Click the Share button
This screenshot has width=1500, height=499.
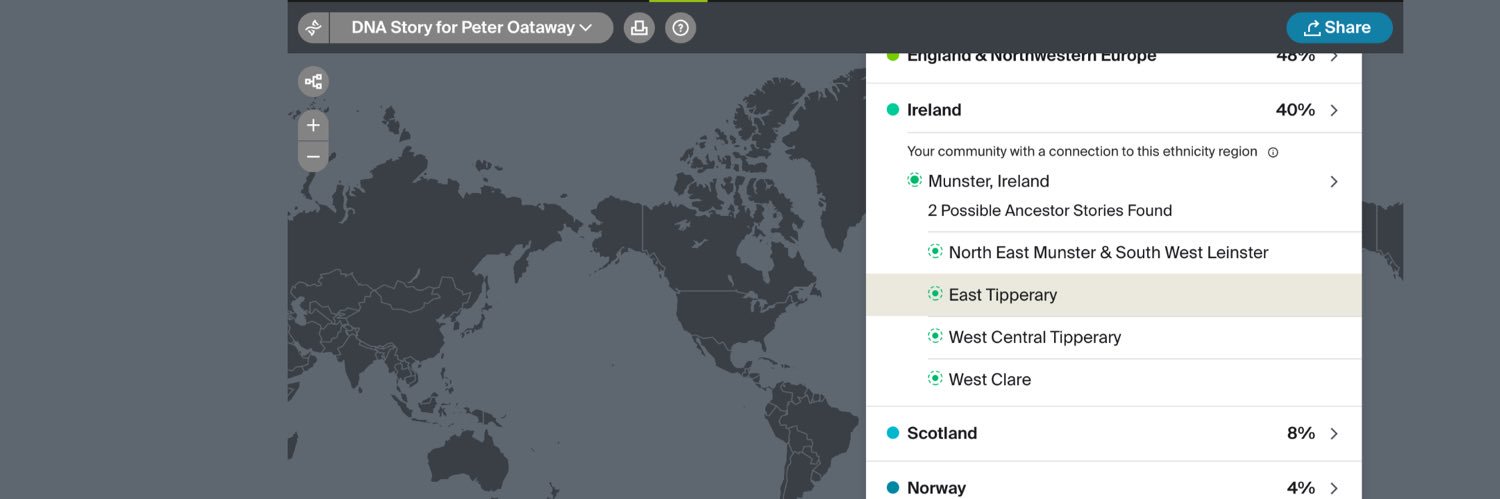click(1338, 28)
